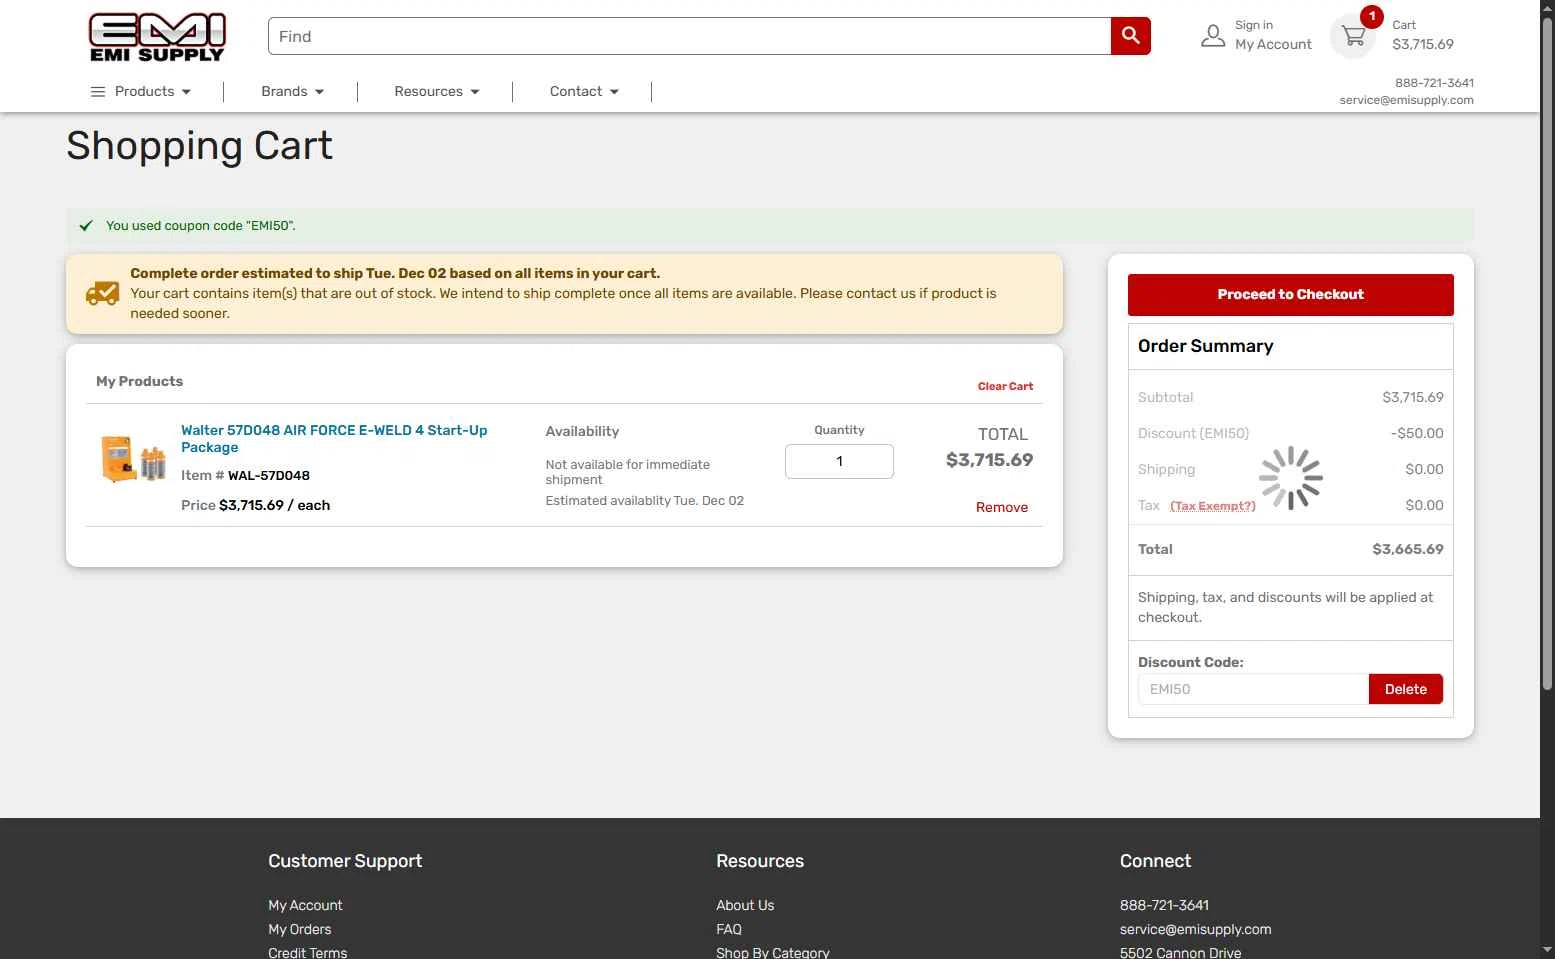Click the Discount (EMI50) -$50.00 amount
Viewport: 1555px width, 959px height.
(1416, 433)
